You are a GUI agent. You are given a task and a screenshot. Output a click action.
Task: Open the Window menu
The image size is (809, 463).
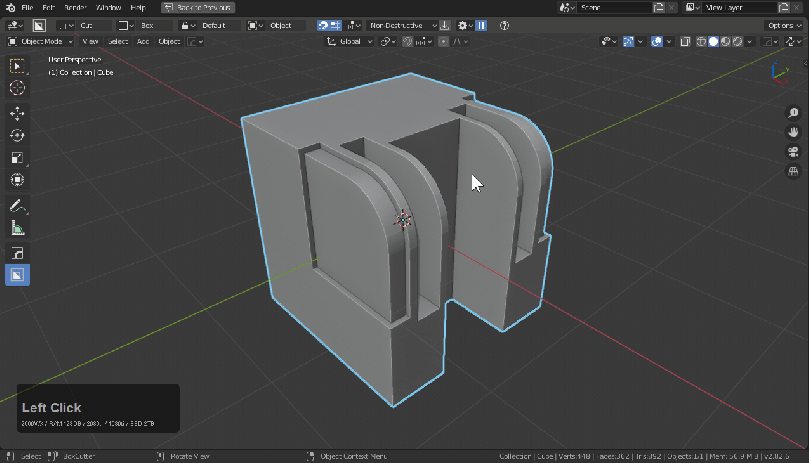pyautogui.click(x=108, y=7)
